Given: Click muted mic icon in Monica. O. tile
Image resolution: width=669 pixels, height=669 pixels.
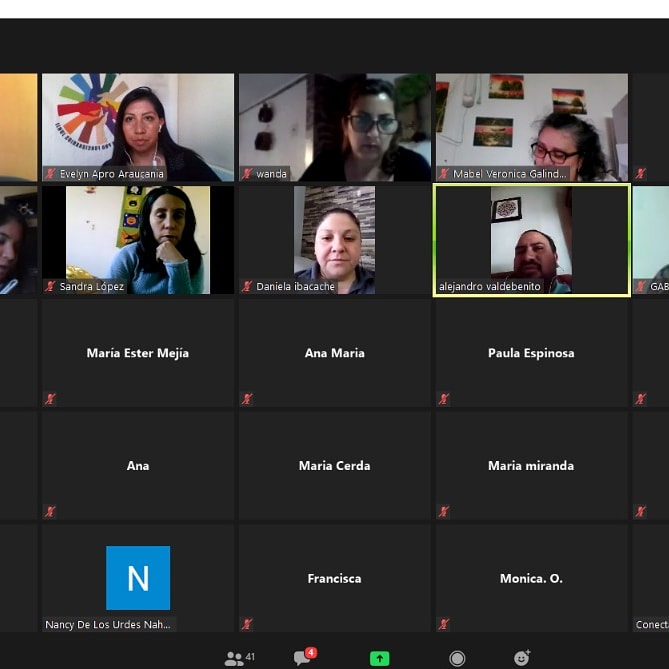Looking at the screenshot, I should pos(444,624).
